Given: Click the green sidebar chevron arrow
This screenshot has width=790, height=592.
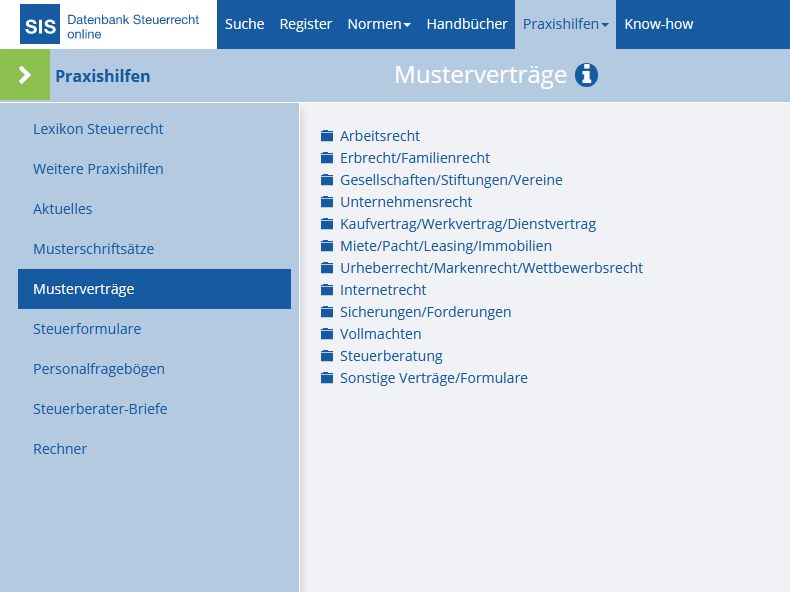Looking at the screenshot, I should (25, 75).
